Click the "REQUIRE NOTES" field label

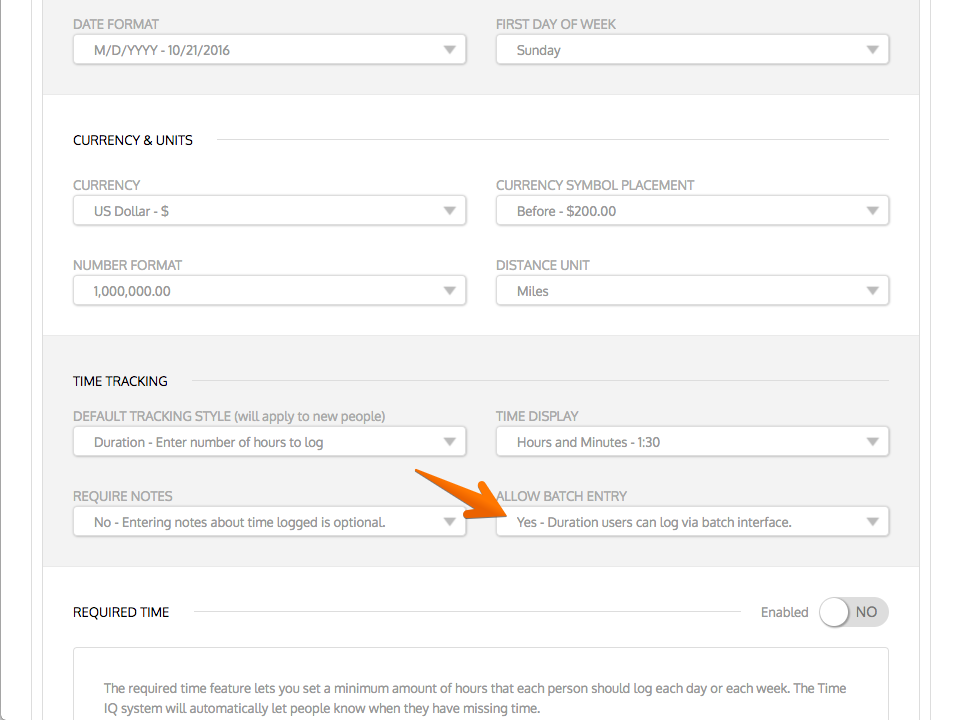pyautogui.click(x=122, y=497)
